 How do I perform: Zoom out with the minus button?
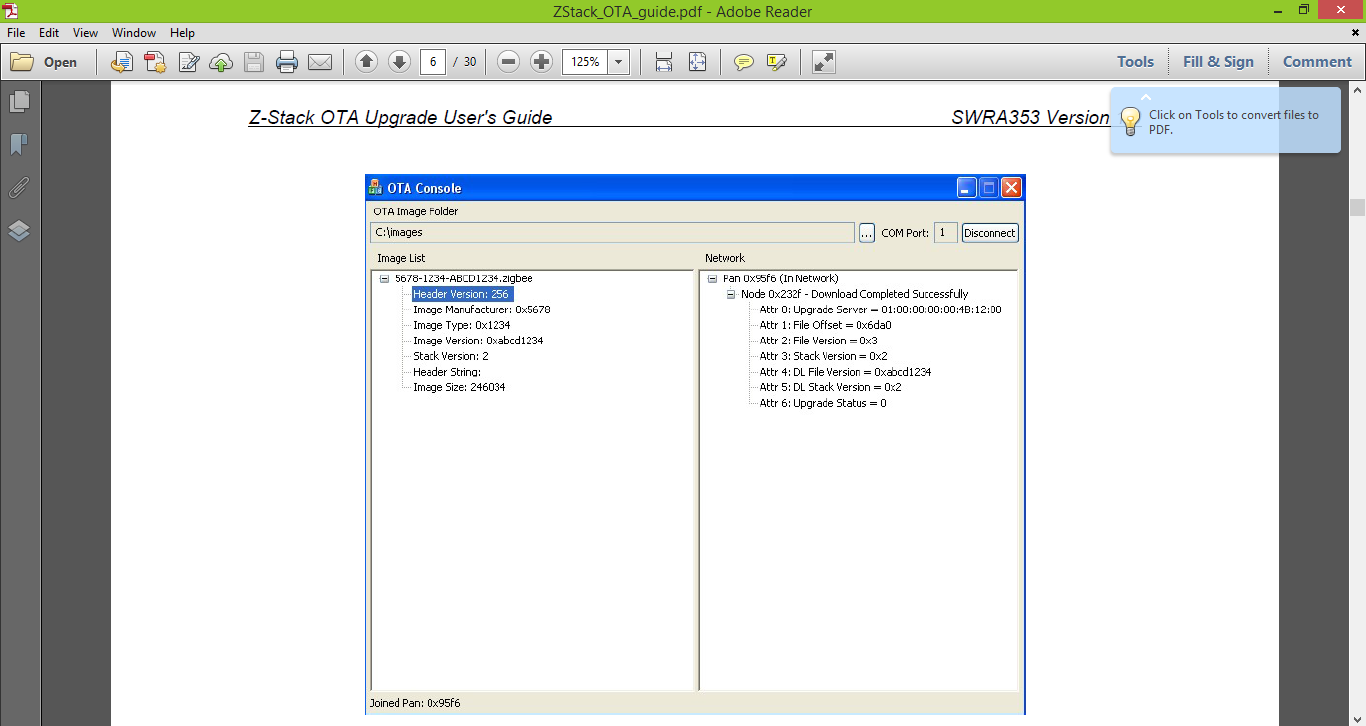(508, 62)
